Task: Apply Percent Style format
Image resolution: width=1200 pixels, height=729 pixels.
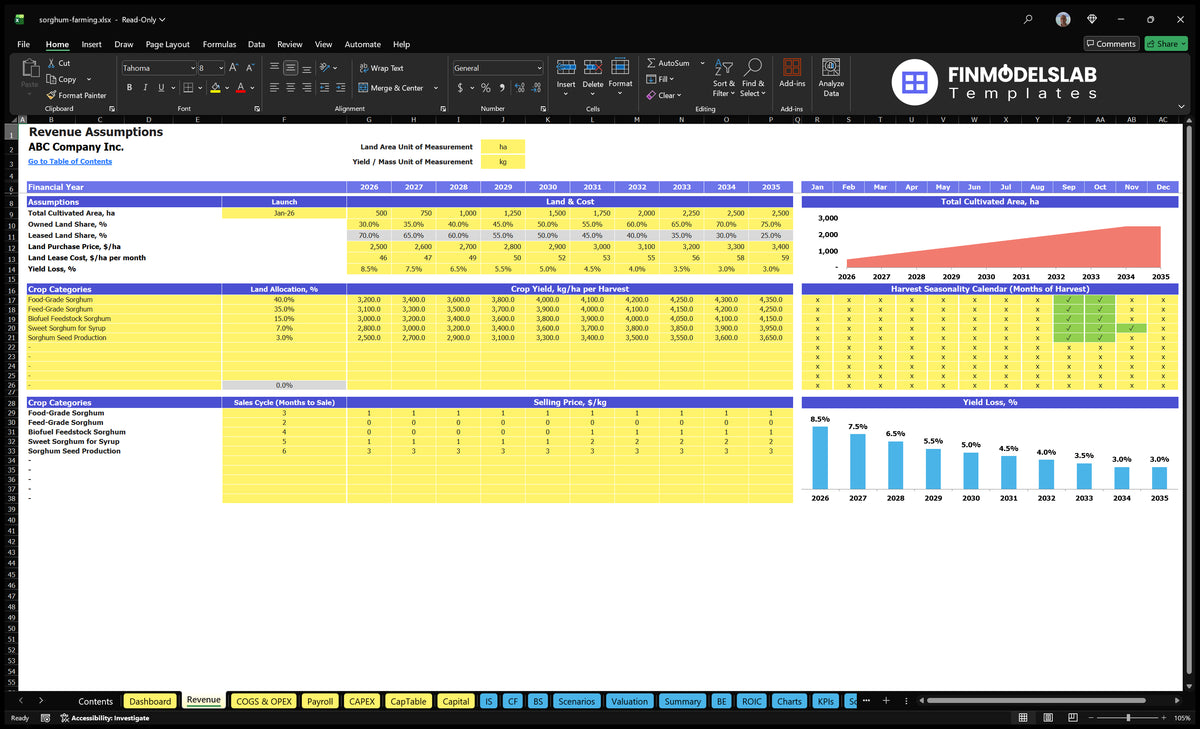Action: [x=486, y=88]
